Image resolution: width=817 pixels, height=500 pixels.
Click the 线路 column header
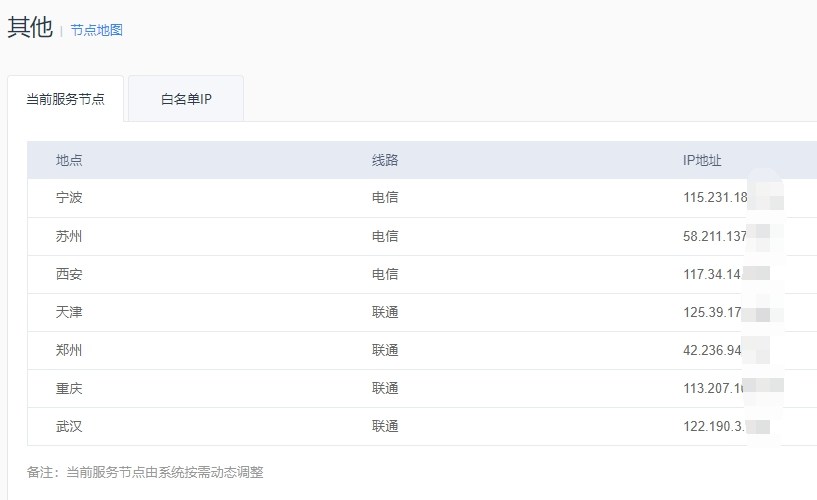point(385,160)
